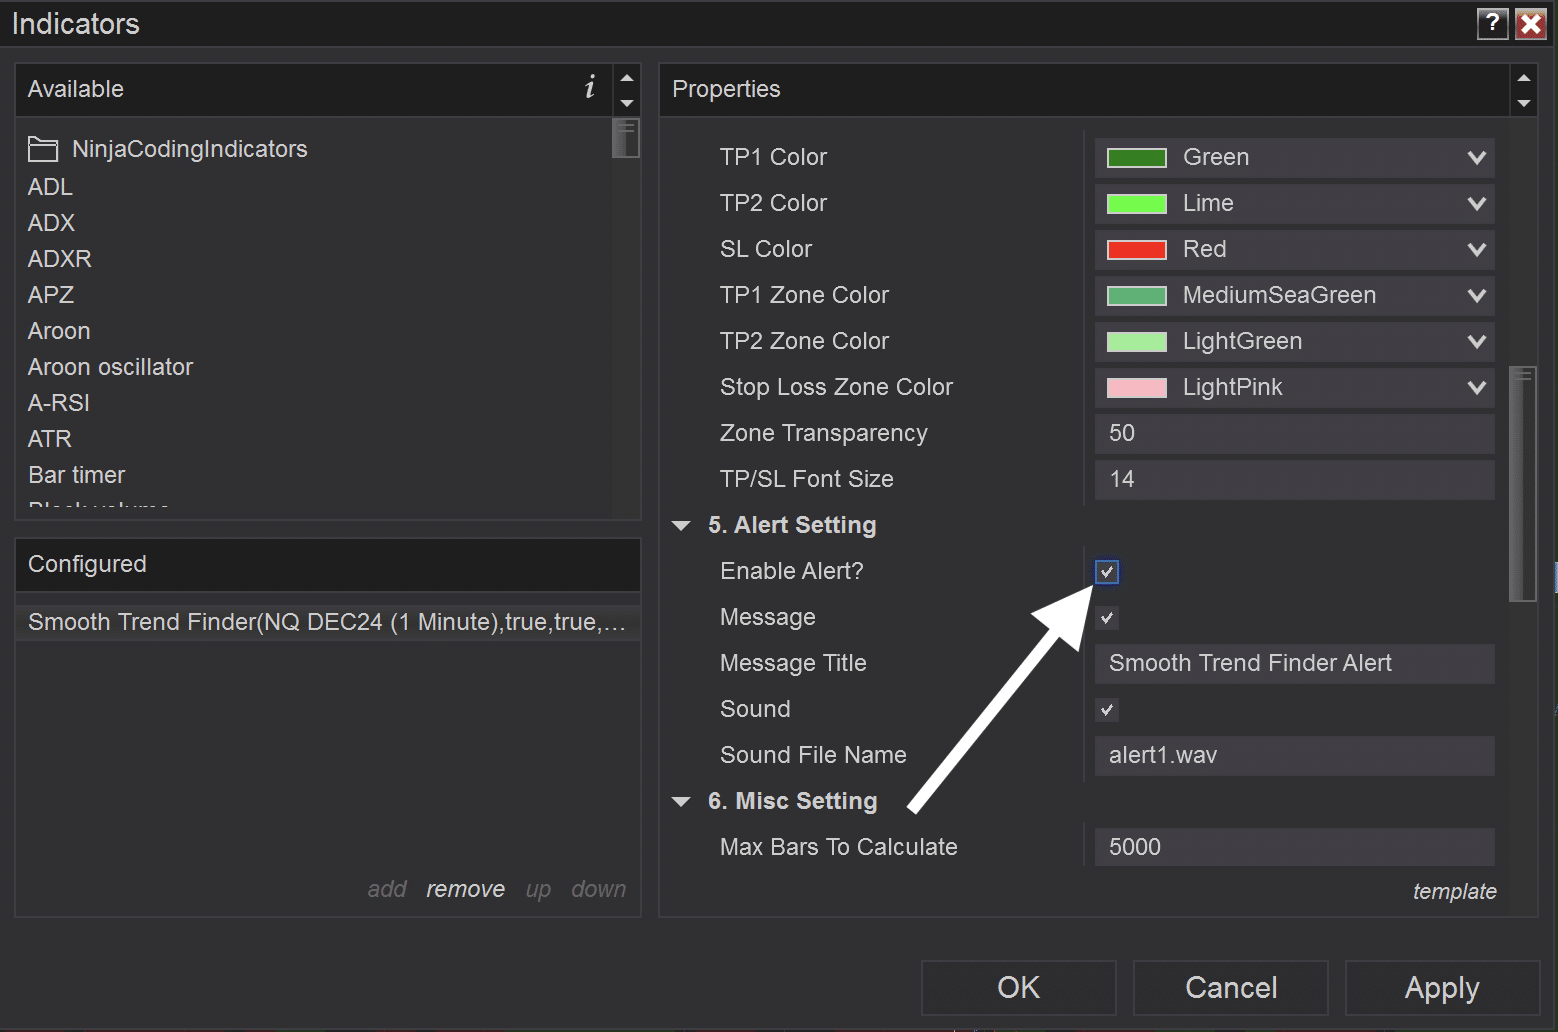Open the TP1 Zone Color dropdown
Screen dimensions: 1558x1032
tap(1295, 295)
